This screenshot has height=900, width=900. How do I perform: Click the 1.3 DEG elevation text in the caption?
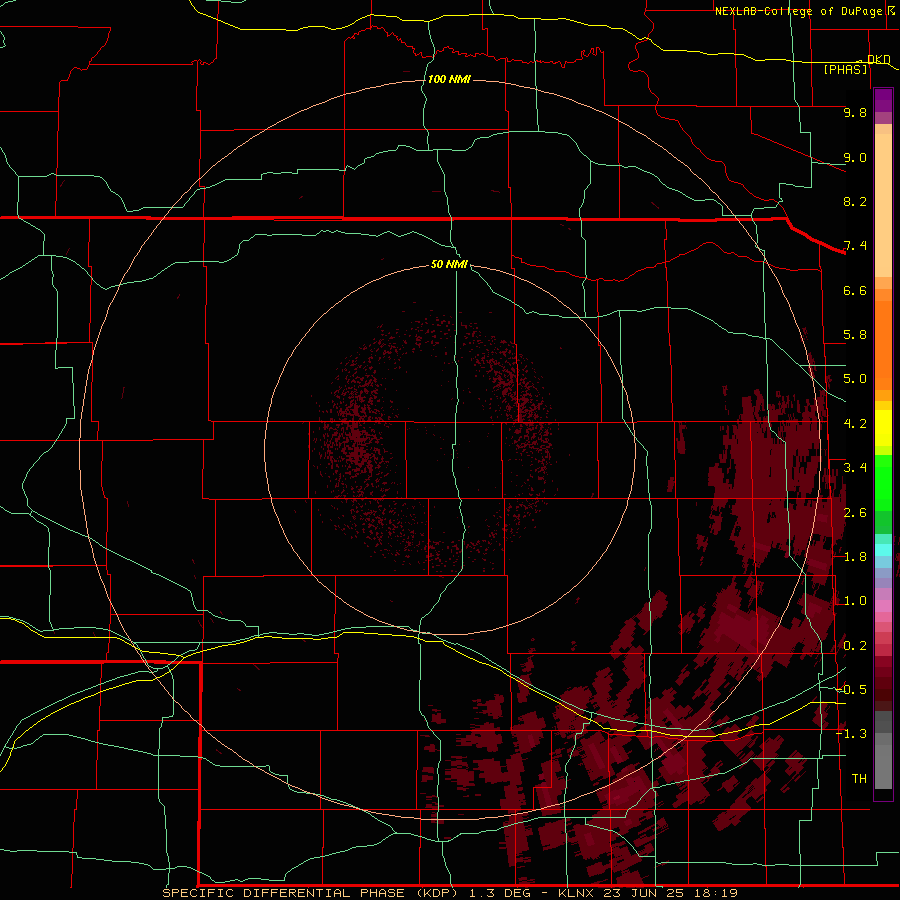tap(502, 893)
